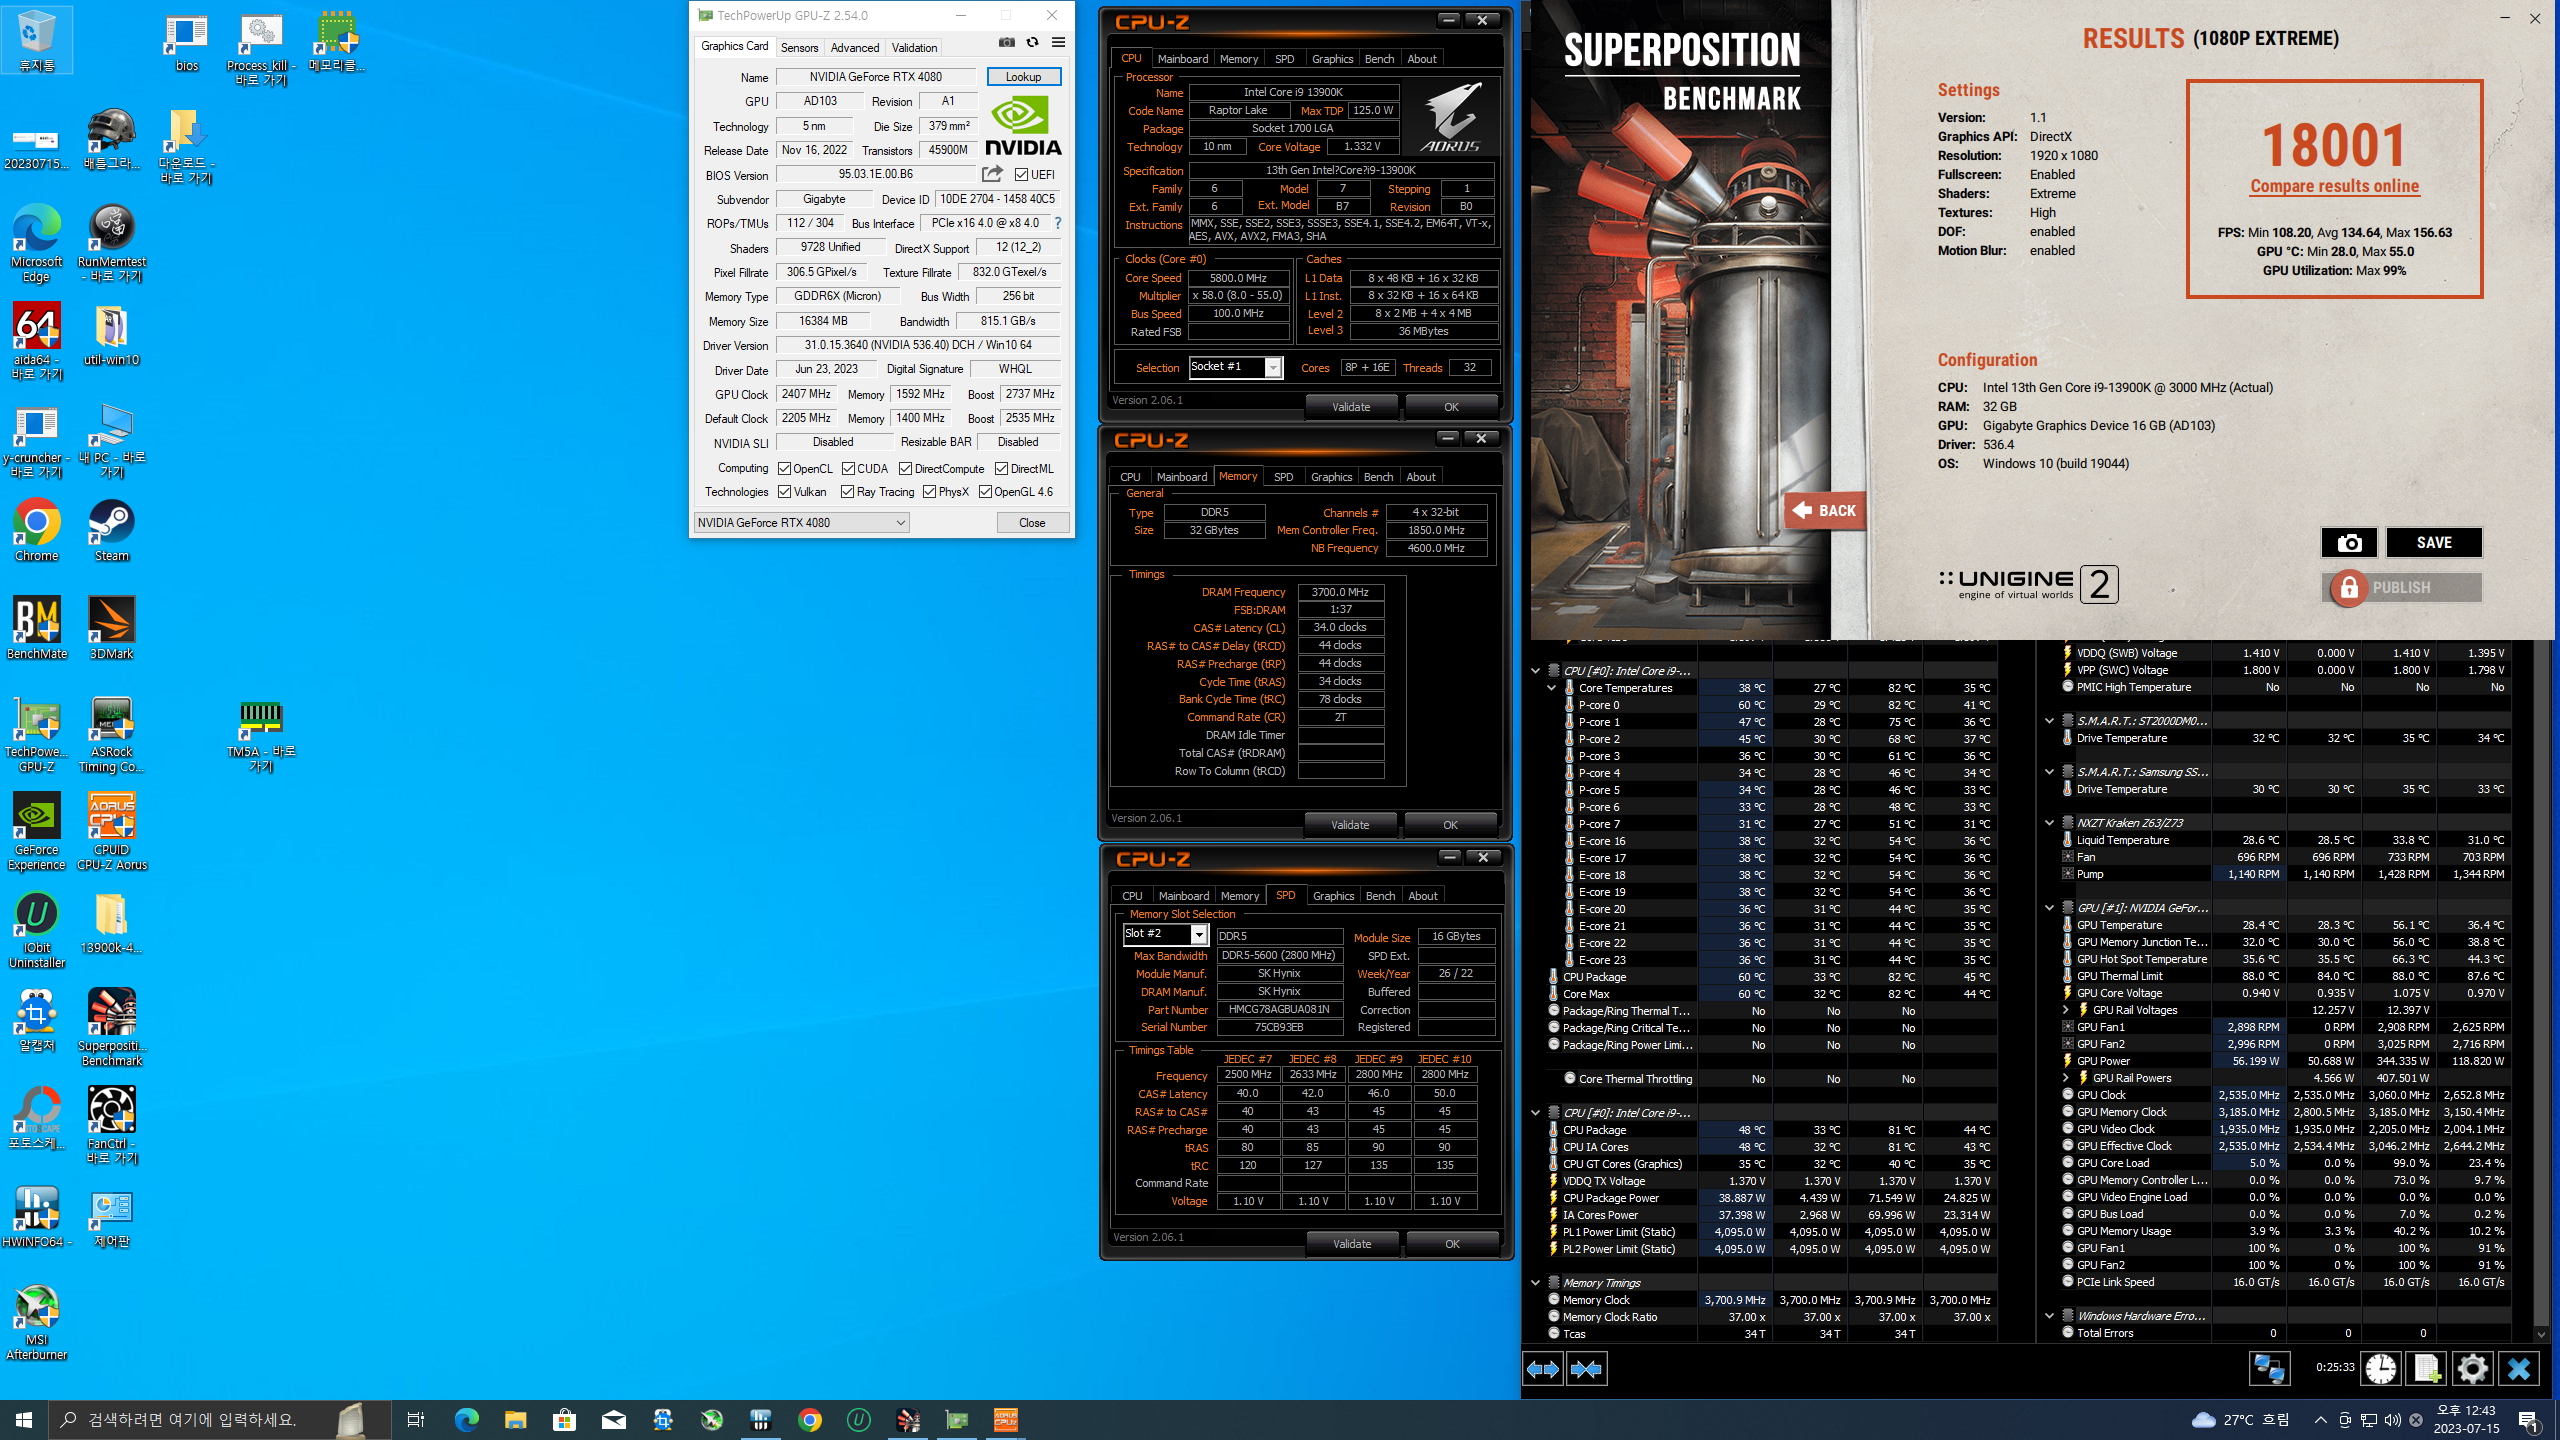The width and height of the screenshot is (2560, 1440).
Task: Close HWiNFO sensors with blue X
Action: (2518, 1368)
